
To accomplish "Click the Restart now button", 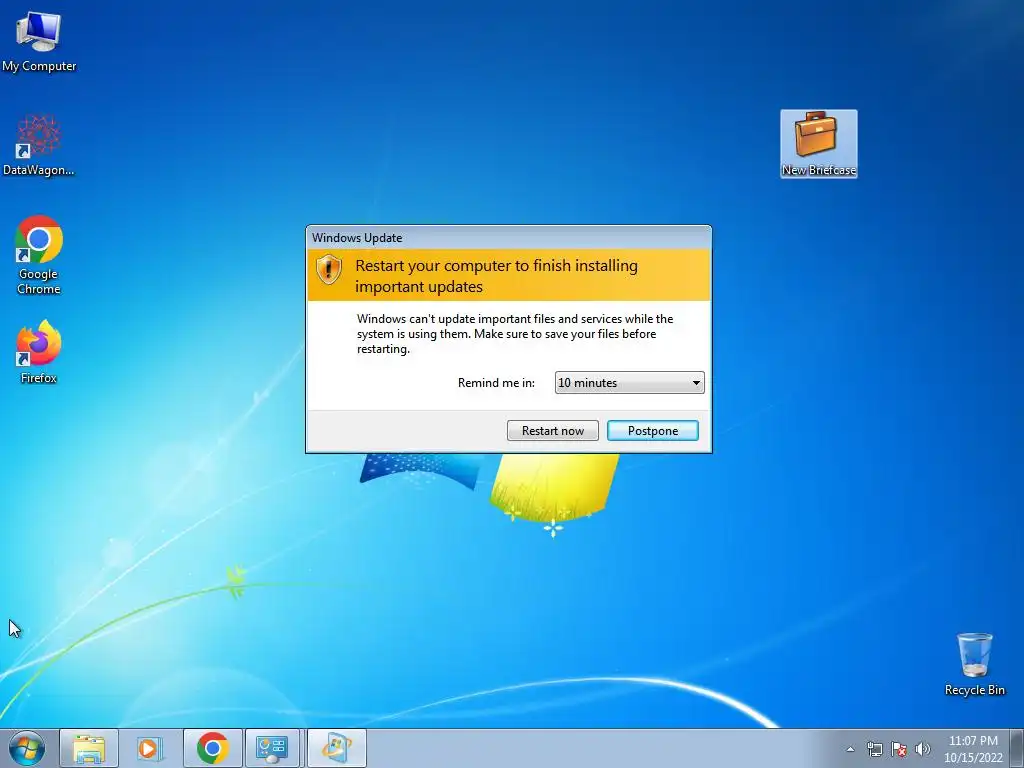I will (552, 430).
